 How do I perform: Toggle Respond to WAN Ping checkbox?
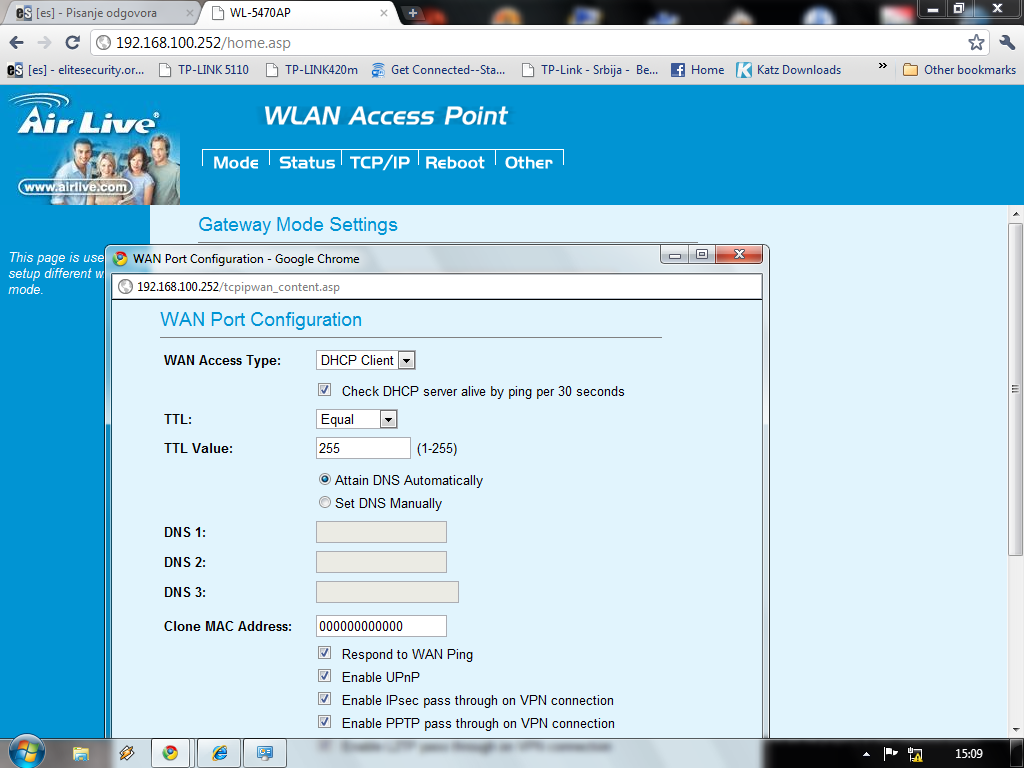point(325,652)
